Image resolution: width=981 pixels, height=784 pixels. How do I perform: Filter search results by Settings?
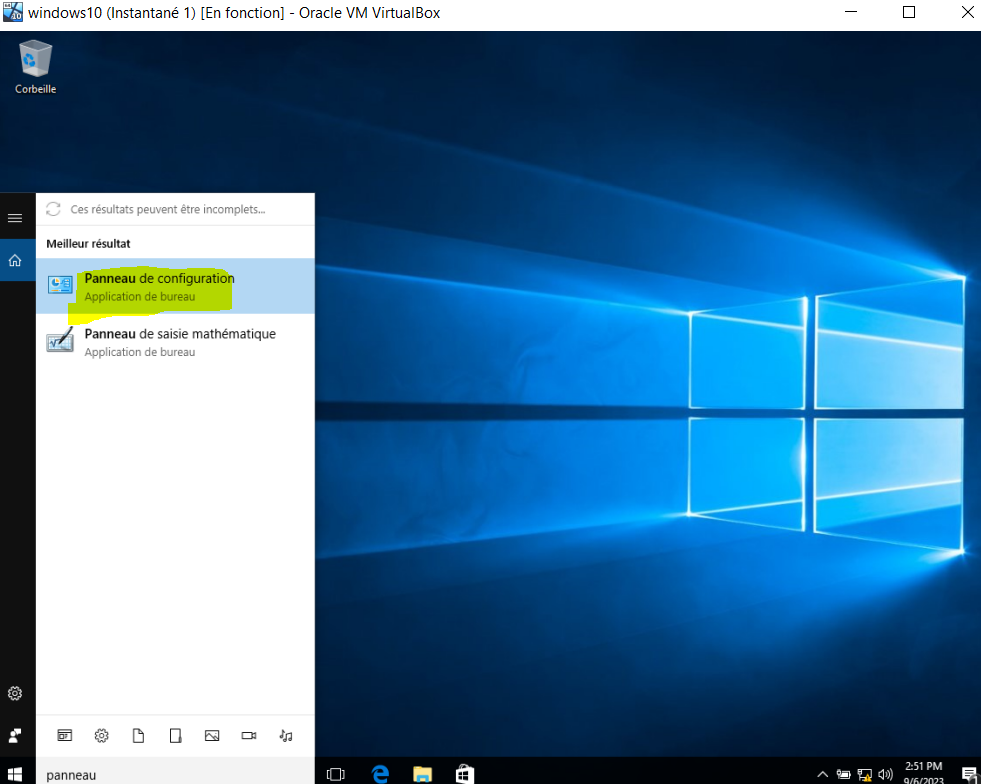tap(101, 735)
